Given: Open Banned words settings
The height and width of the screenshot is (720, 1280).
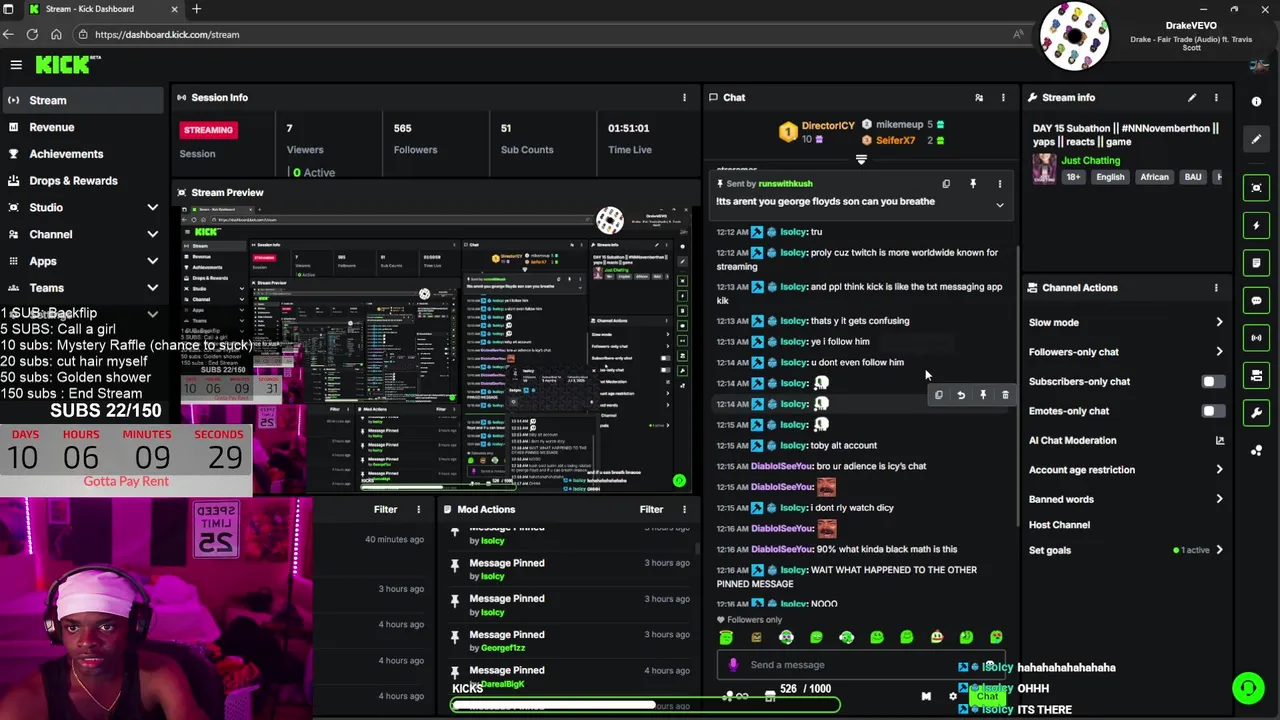Looking at the screenshot, I should 1219,499.
